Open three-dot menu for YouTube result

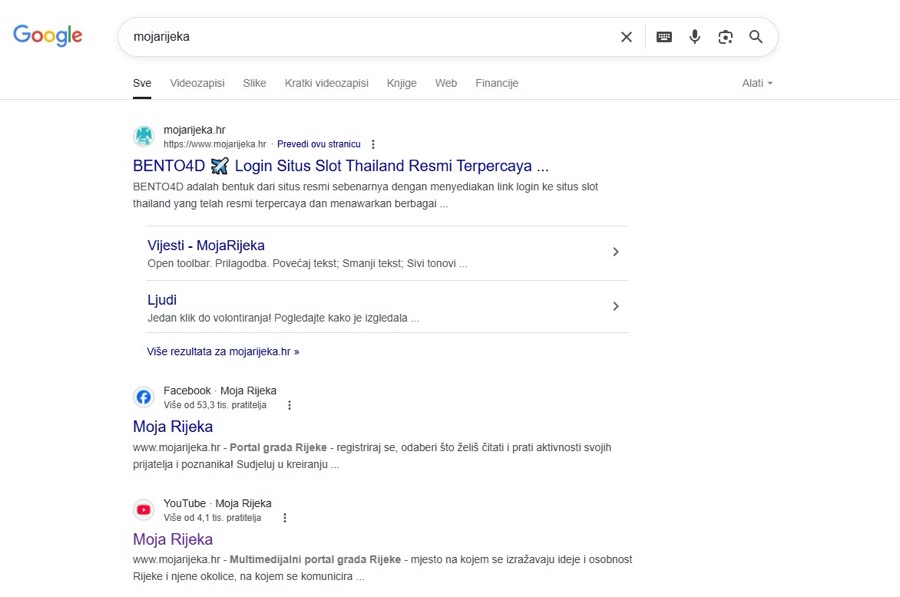[285, 518]
